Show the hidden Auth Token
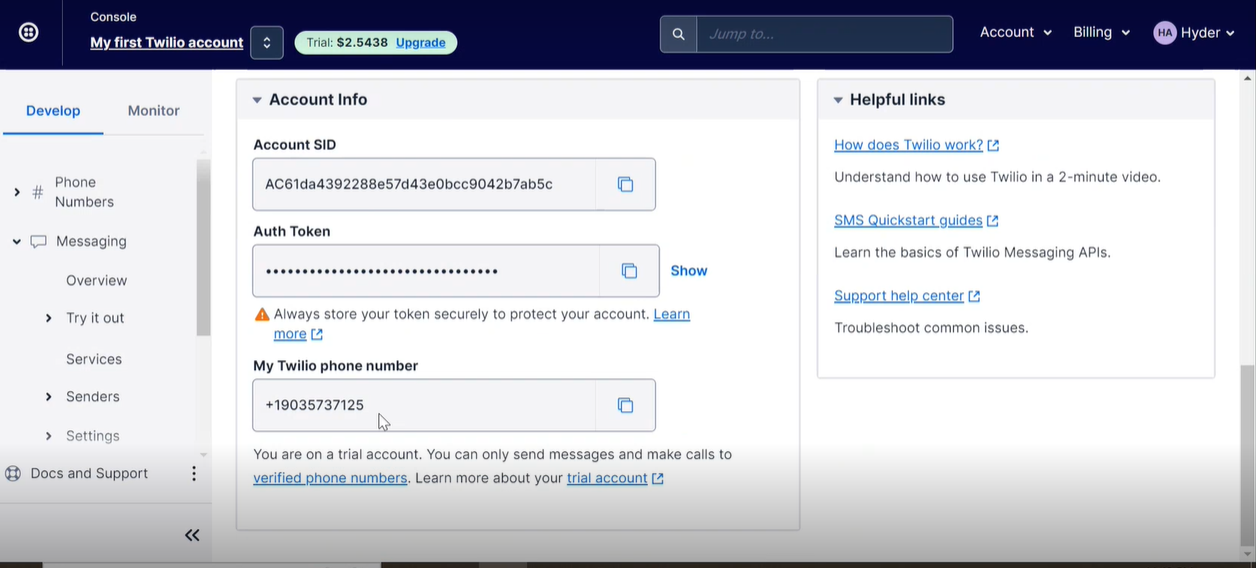Viewport: 1256px width, 568px height. coord(689,271)
